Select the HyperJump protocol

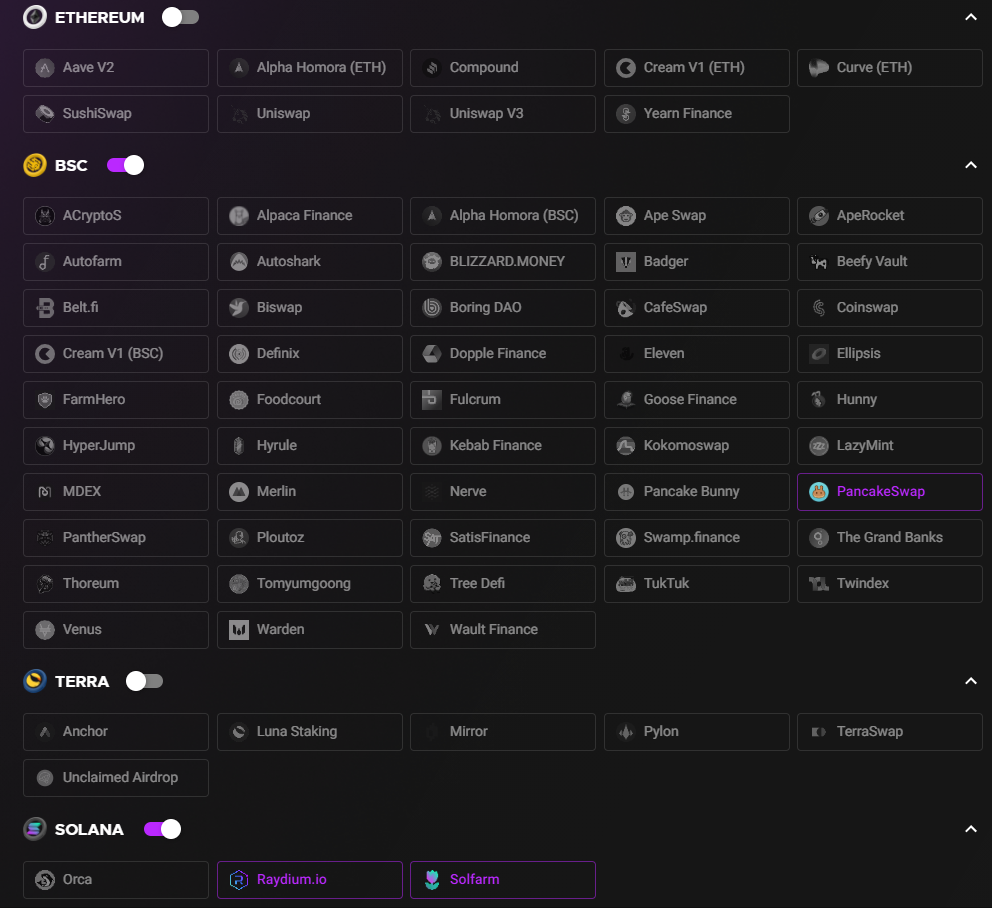(116, 445)
